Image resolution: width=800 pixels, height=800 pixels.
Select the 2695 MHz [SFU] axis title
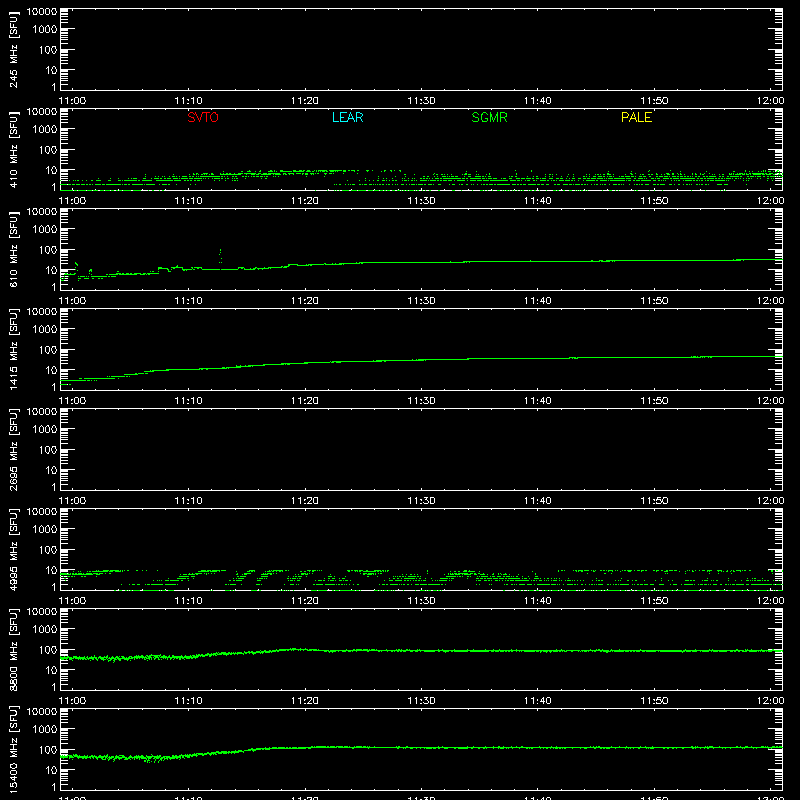pyautogui.click(x=14, y=449)
